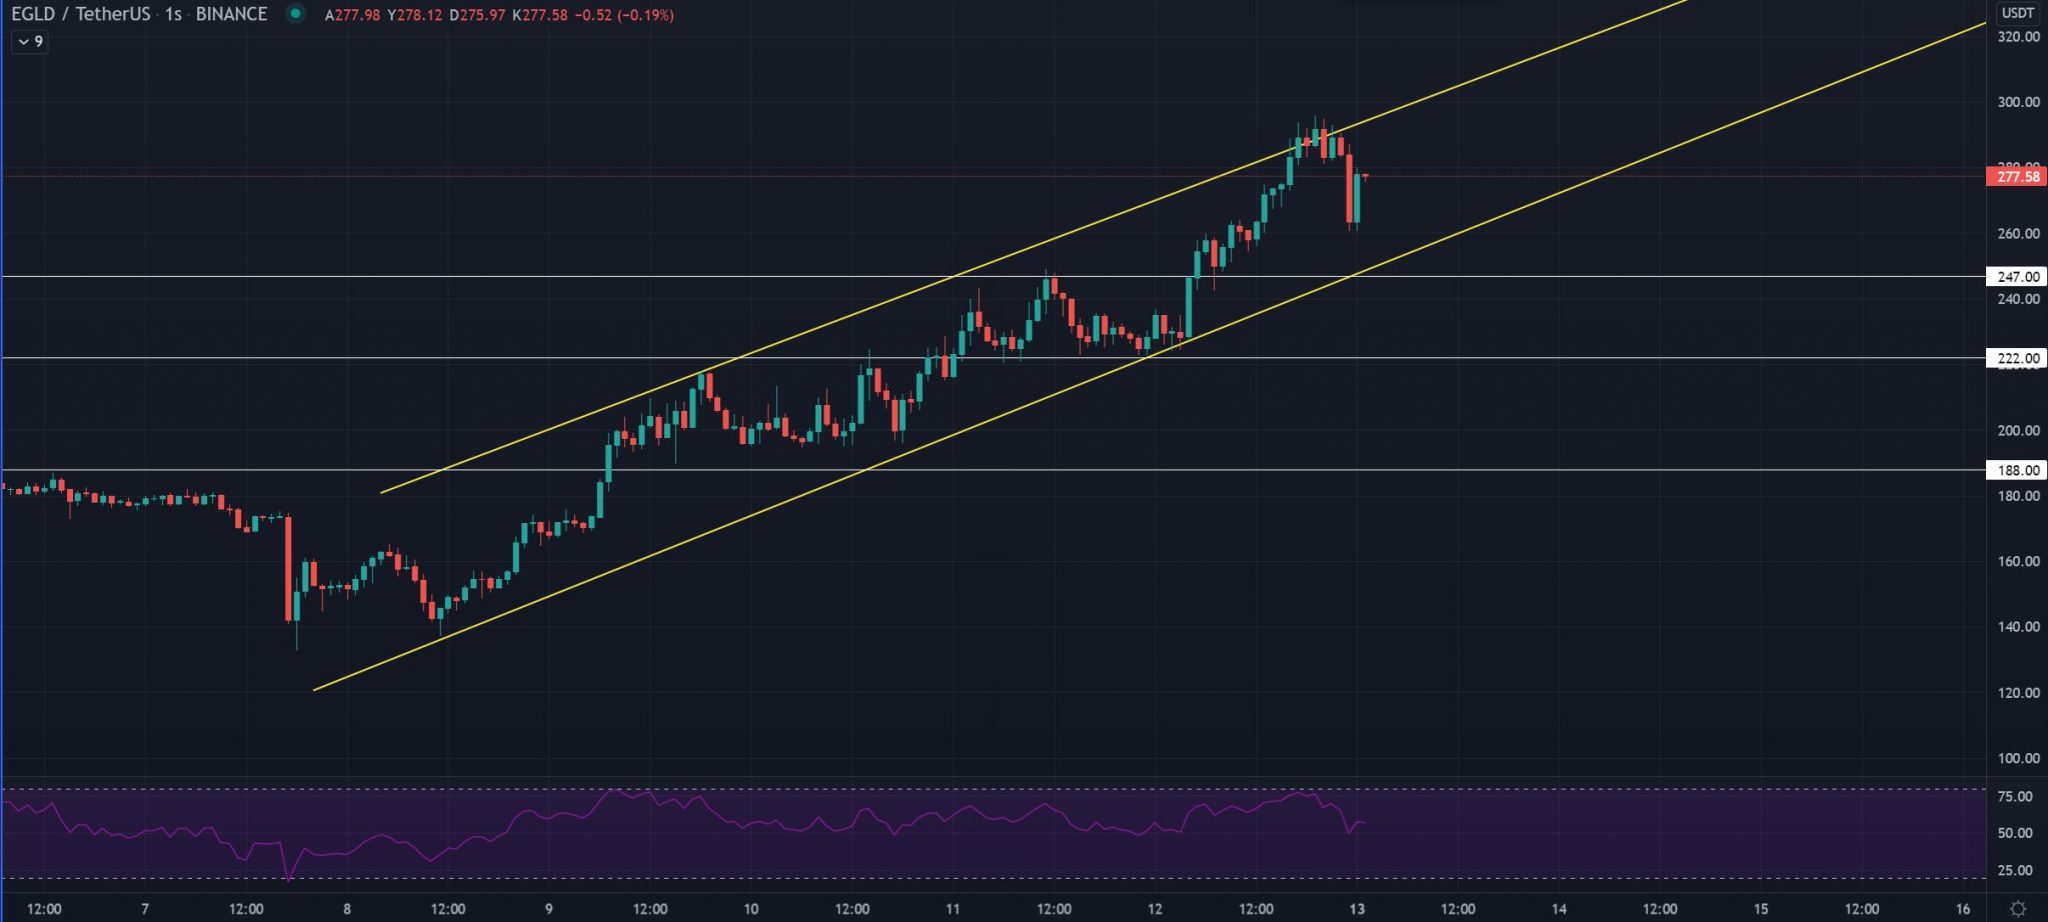
Task: Click the 1s interval label
Action: pyautogui.click(x=173, y=14)
